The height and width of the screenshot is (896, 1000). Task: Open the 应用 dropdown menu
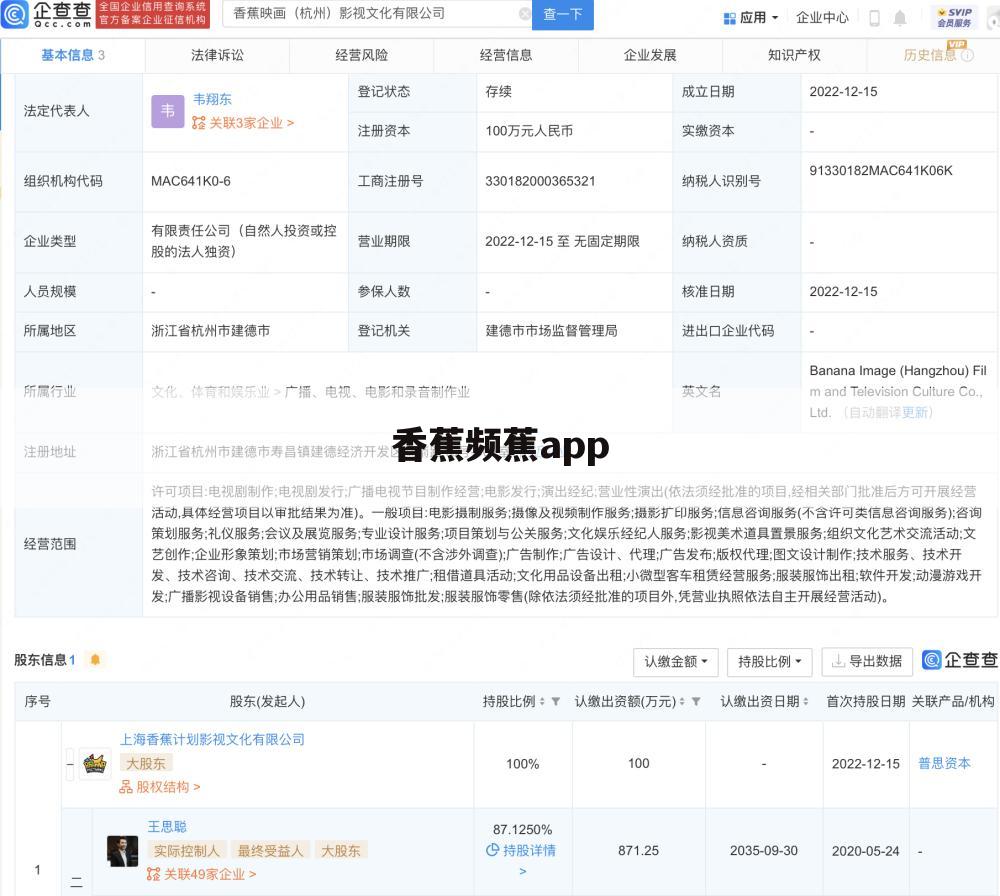tap(751, 18)
